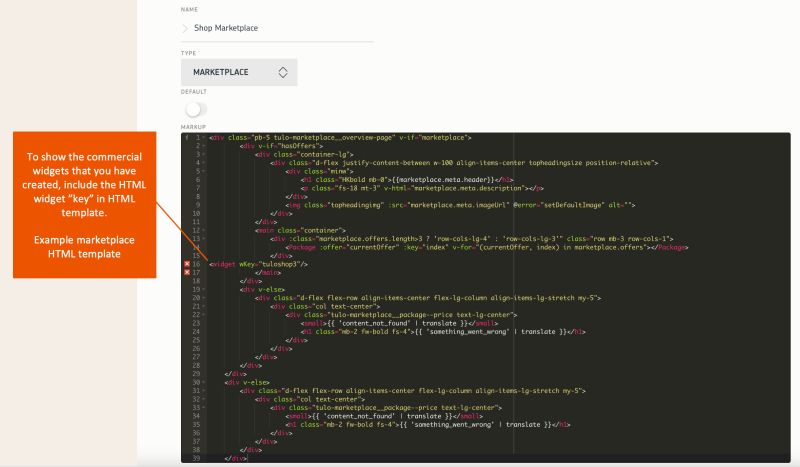Click the error icon on line 16
This screenshot has height=467, width=800.
coord(187,264)
